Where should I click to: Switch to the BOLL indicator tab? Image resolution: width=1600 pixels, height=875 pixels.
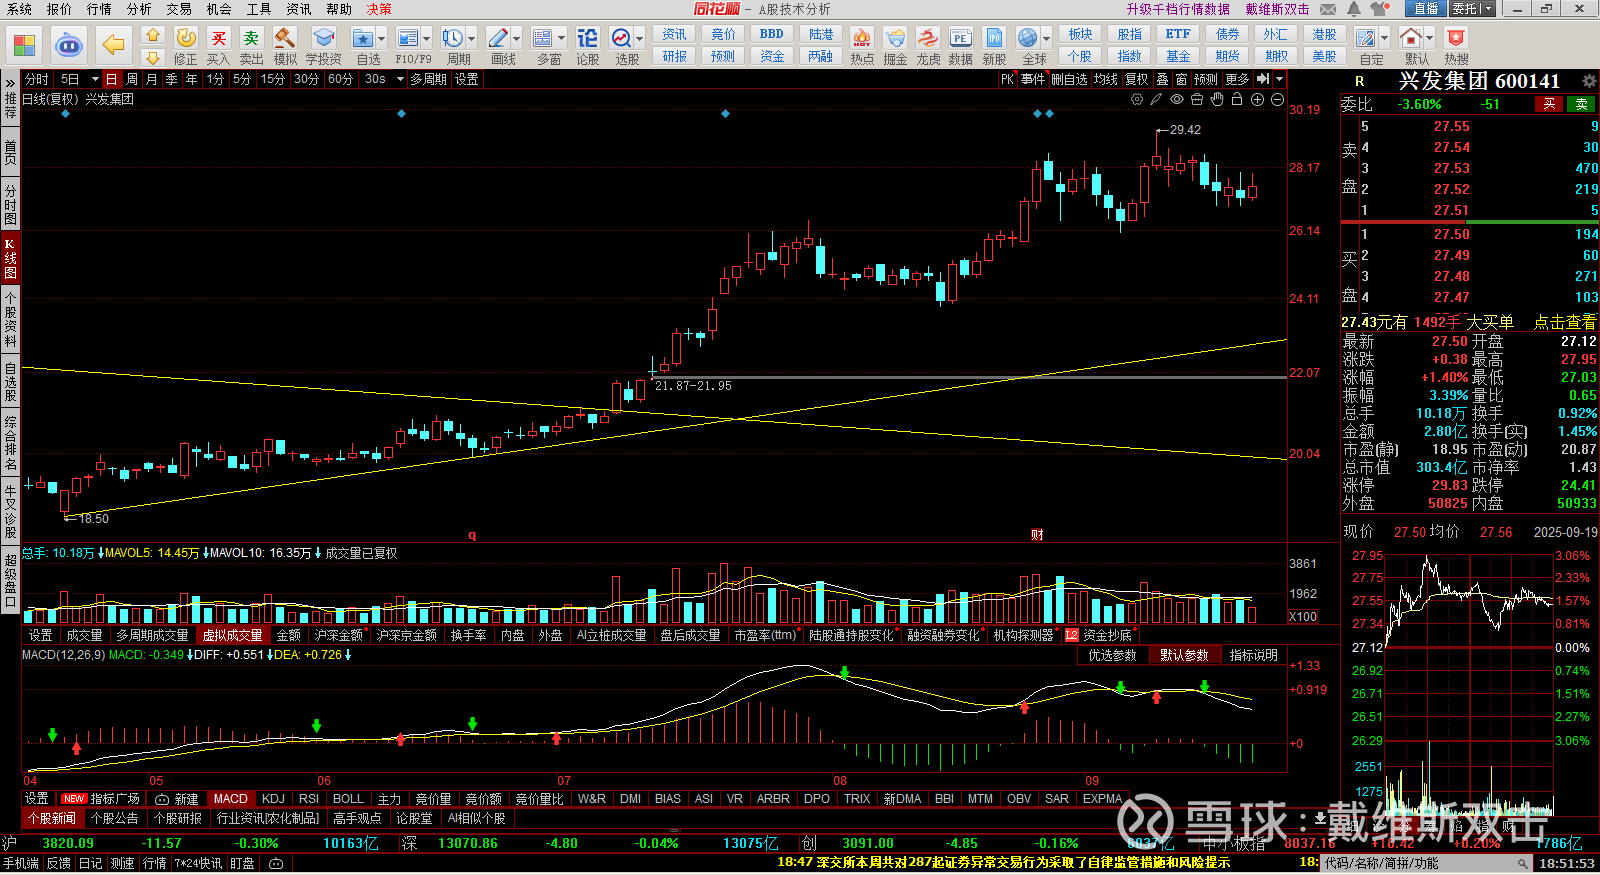tap(348, 799)
